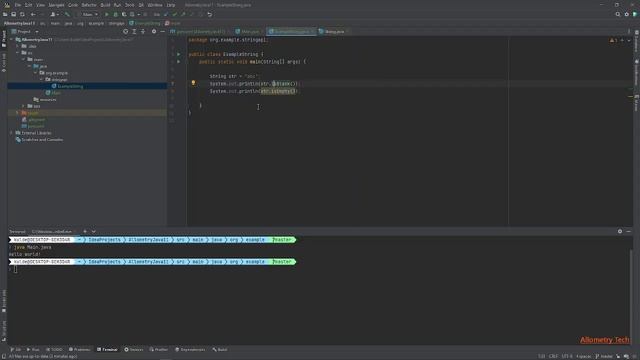Open the Git tool window button
Viewport: 640px width, 360px height.
pos(16,349)
